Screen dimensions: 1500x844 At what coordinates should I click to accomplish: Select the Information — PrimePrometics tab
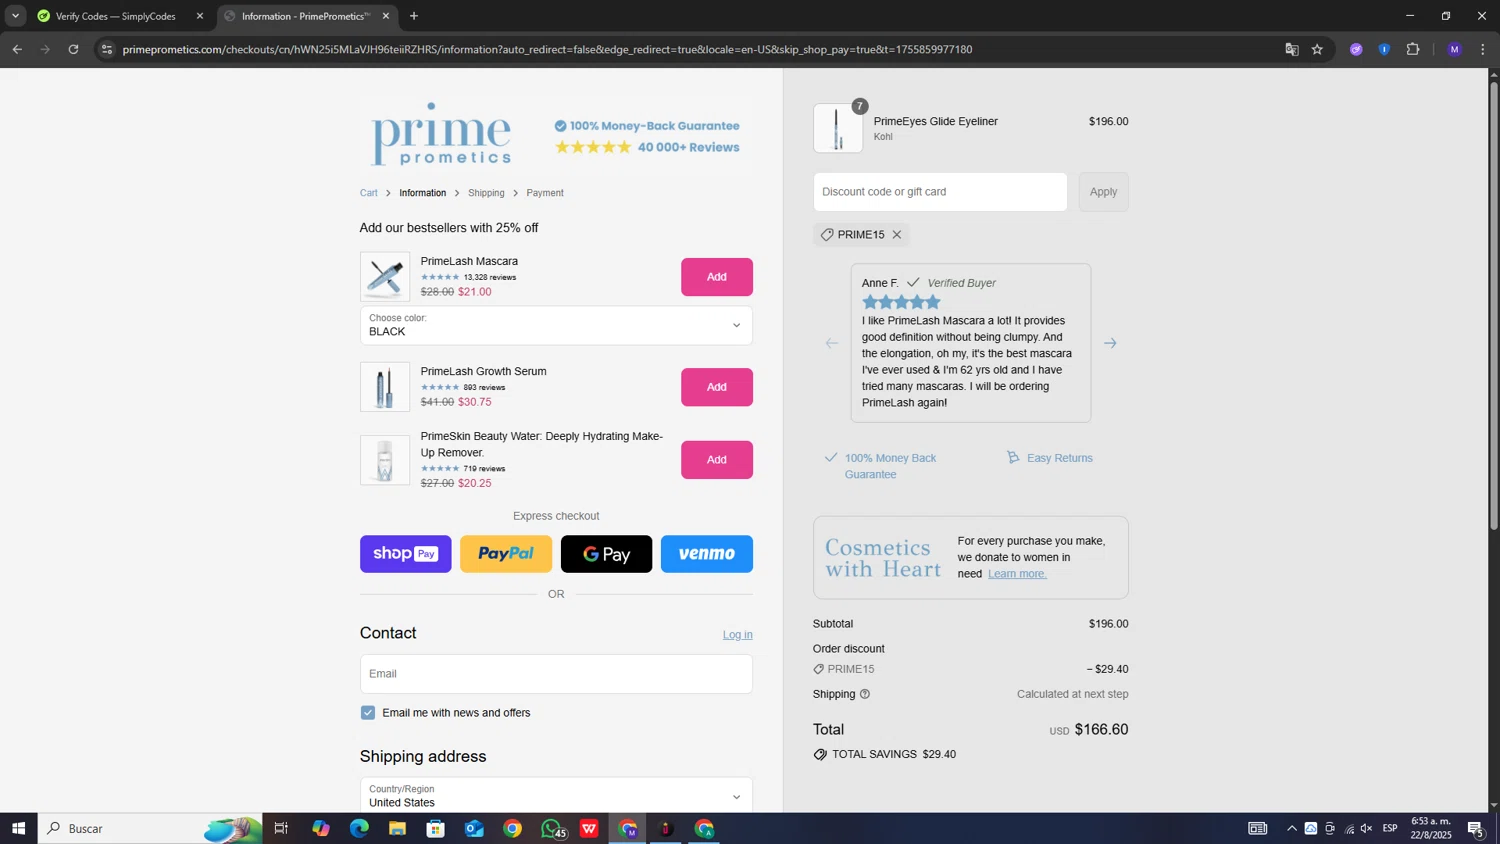click(x=306, y=16)
